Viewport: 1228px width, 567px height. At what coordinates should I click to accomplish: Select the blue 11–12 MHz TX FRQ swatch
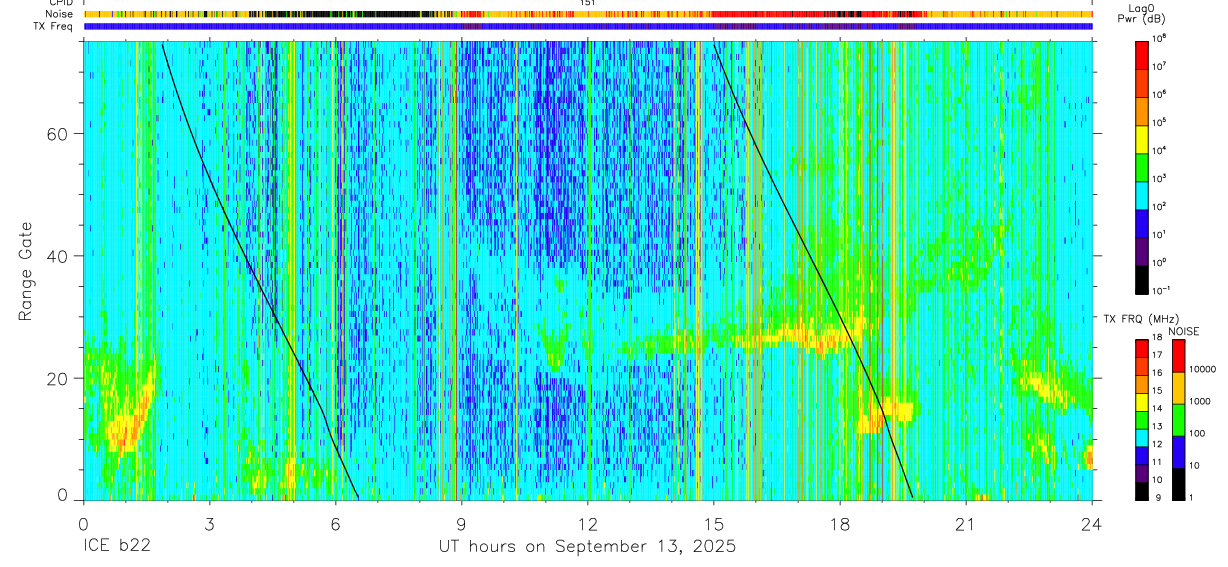point(1142,456)
